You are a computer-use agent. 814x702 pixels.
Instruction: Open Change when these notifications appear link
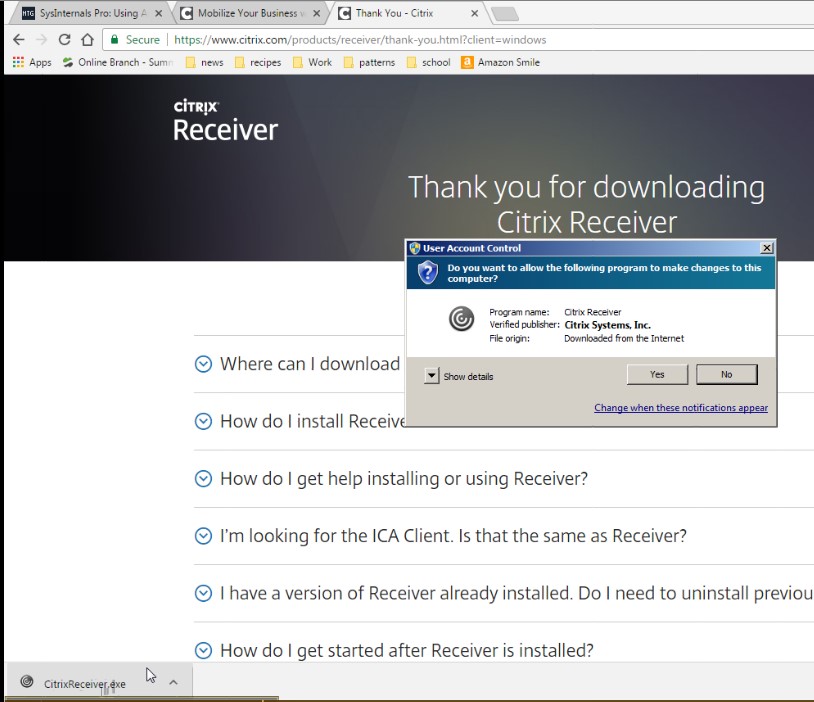pos(681,408)
